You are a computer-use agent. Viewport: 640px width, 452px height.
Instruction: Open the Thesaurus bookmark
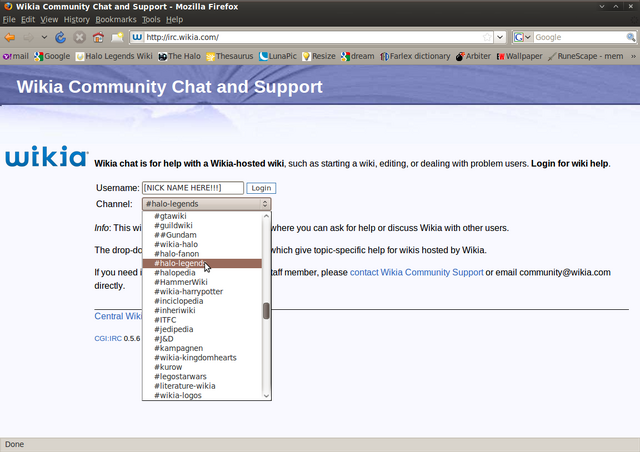pyautogui.click(x=230, y=56)
